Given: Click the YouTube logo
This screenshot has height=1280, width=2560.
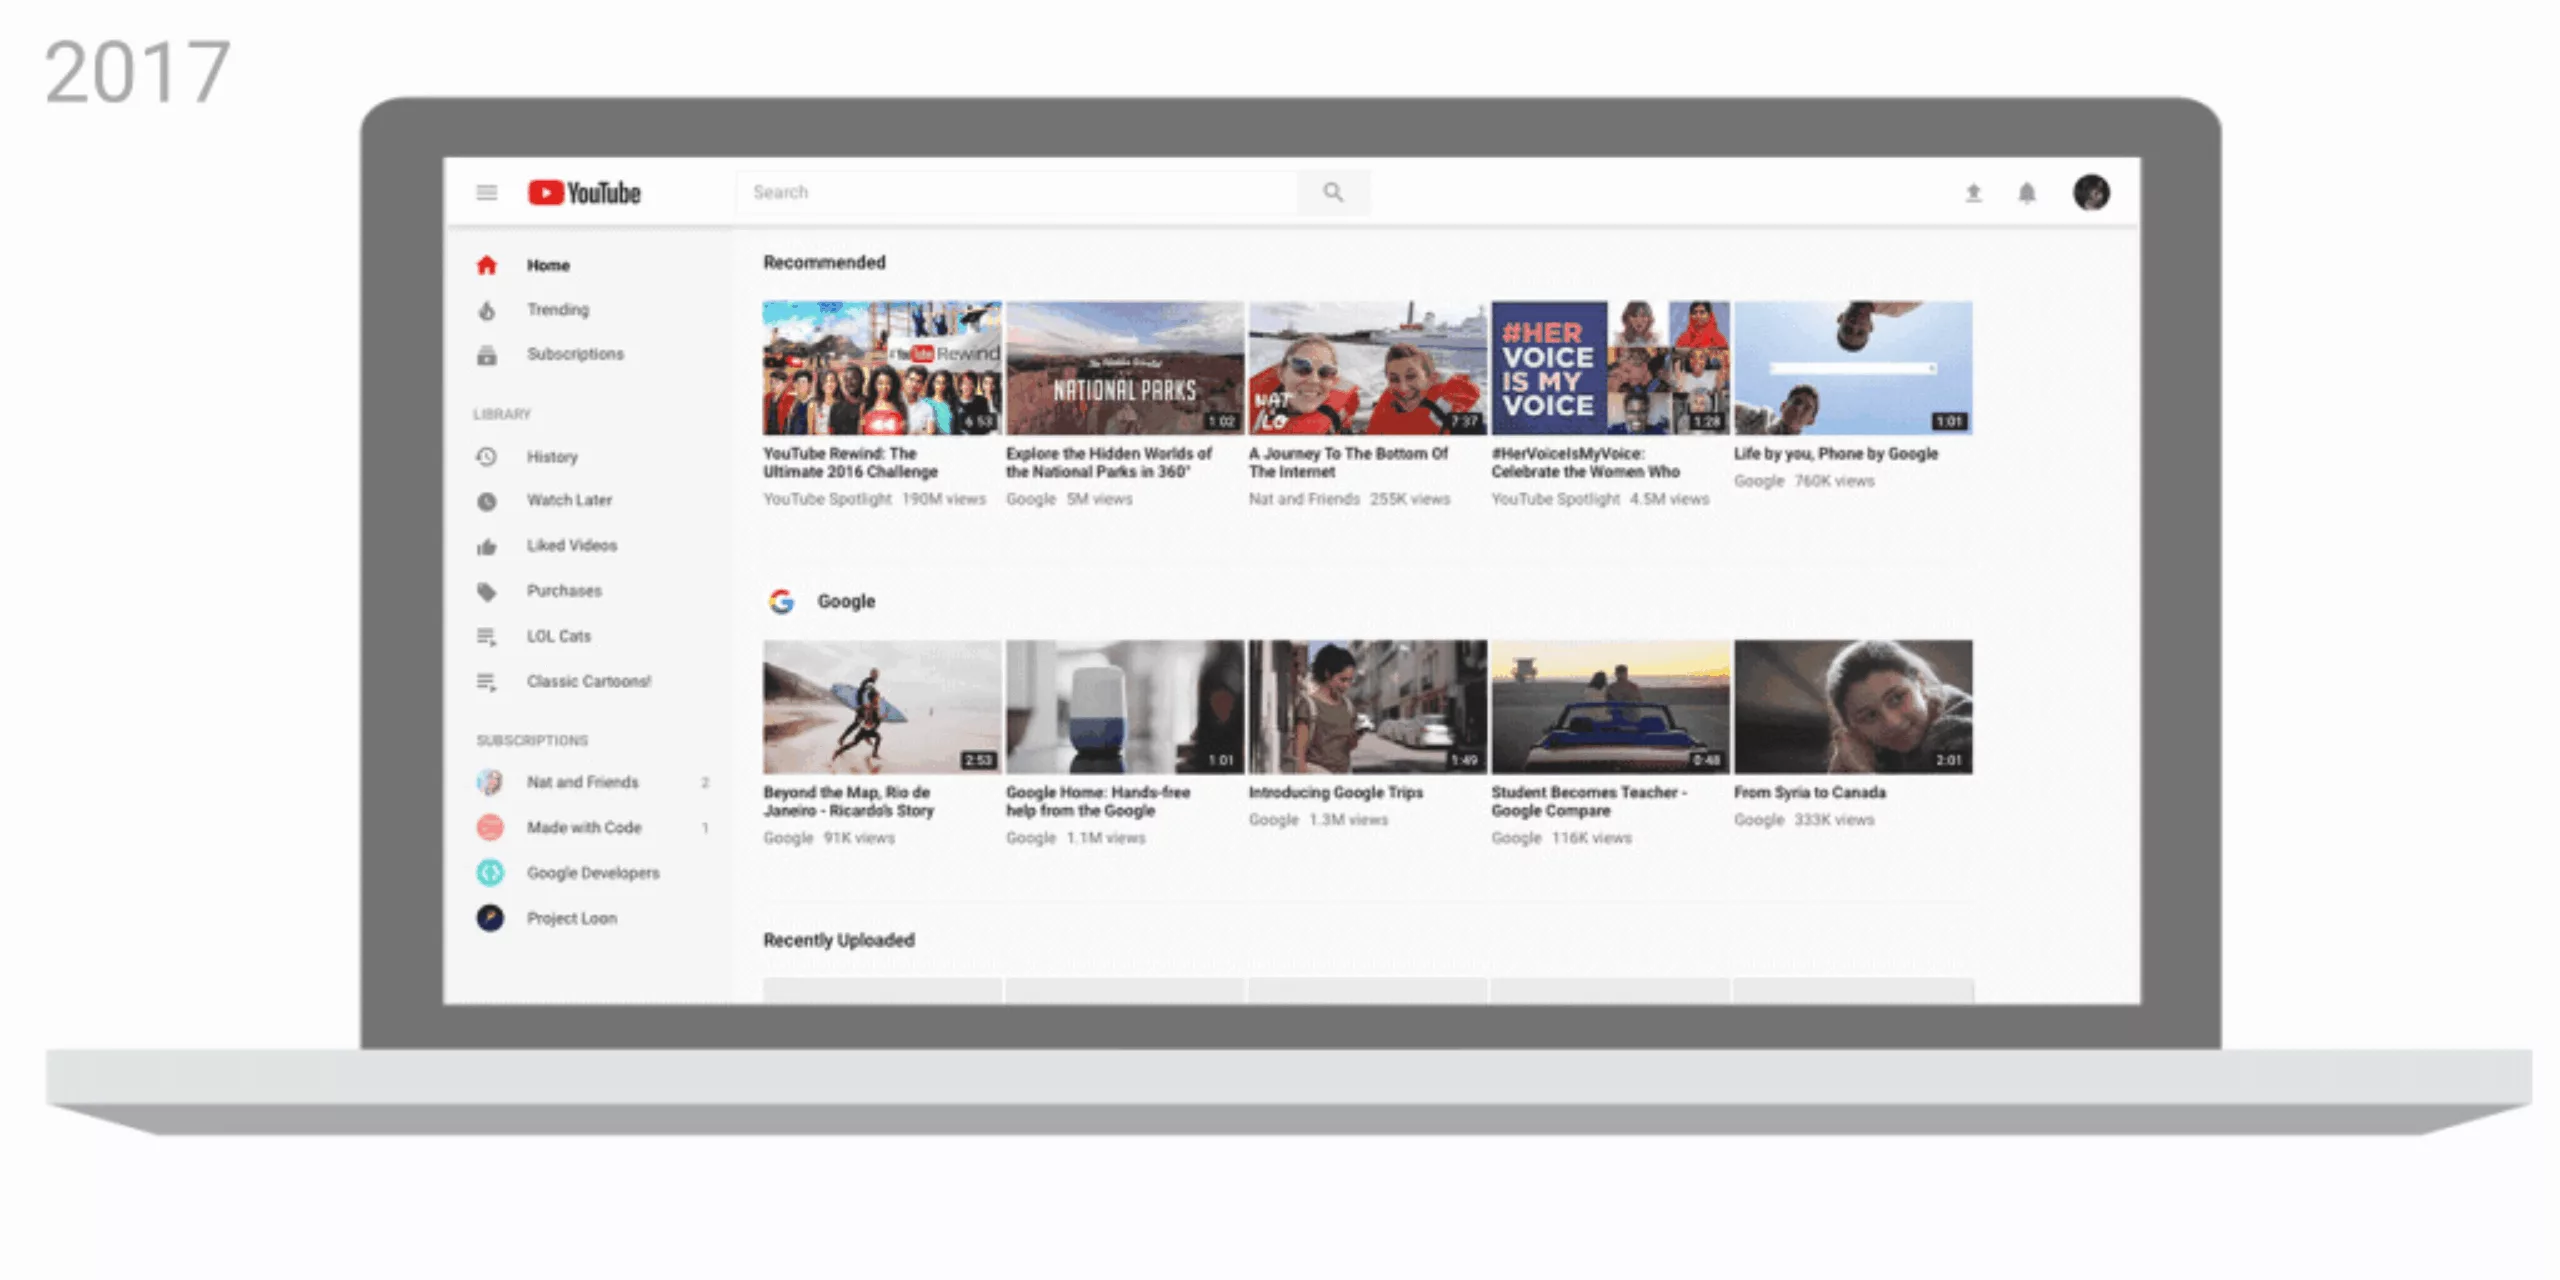Looking at the screenshot, I should (584, 192).
